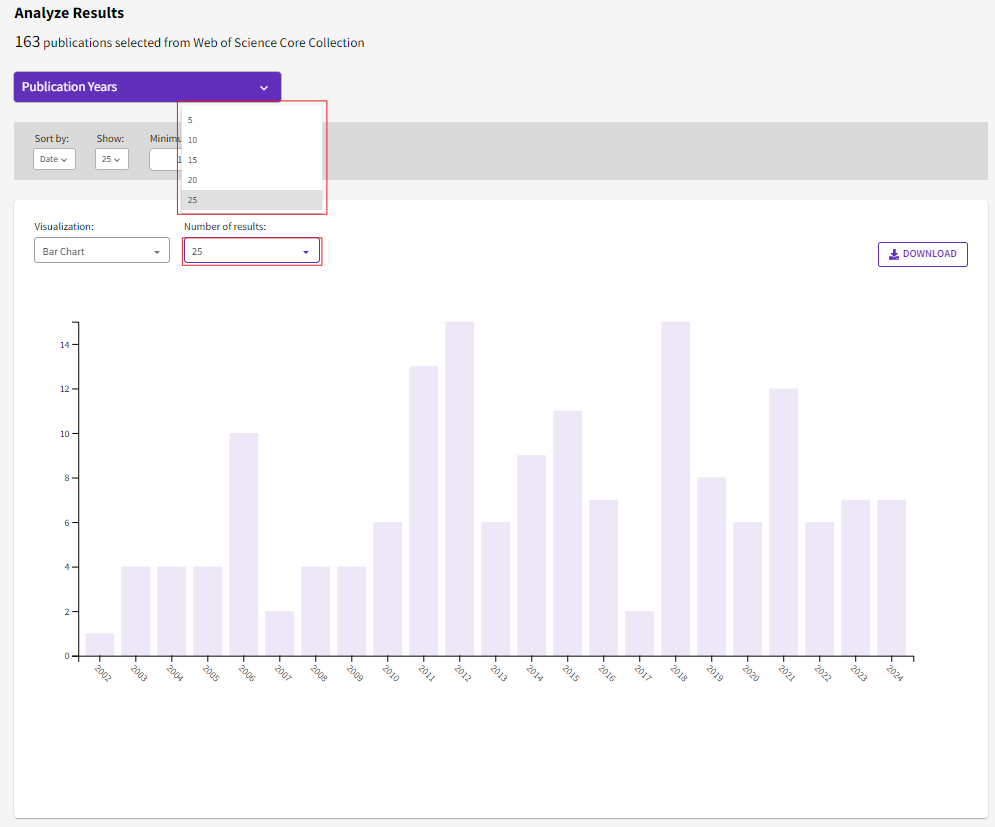Select 5 from the results list
Viewport: 995px width, 827px height.
(251, 120)
